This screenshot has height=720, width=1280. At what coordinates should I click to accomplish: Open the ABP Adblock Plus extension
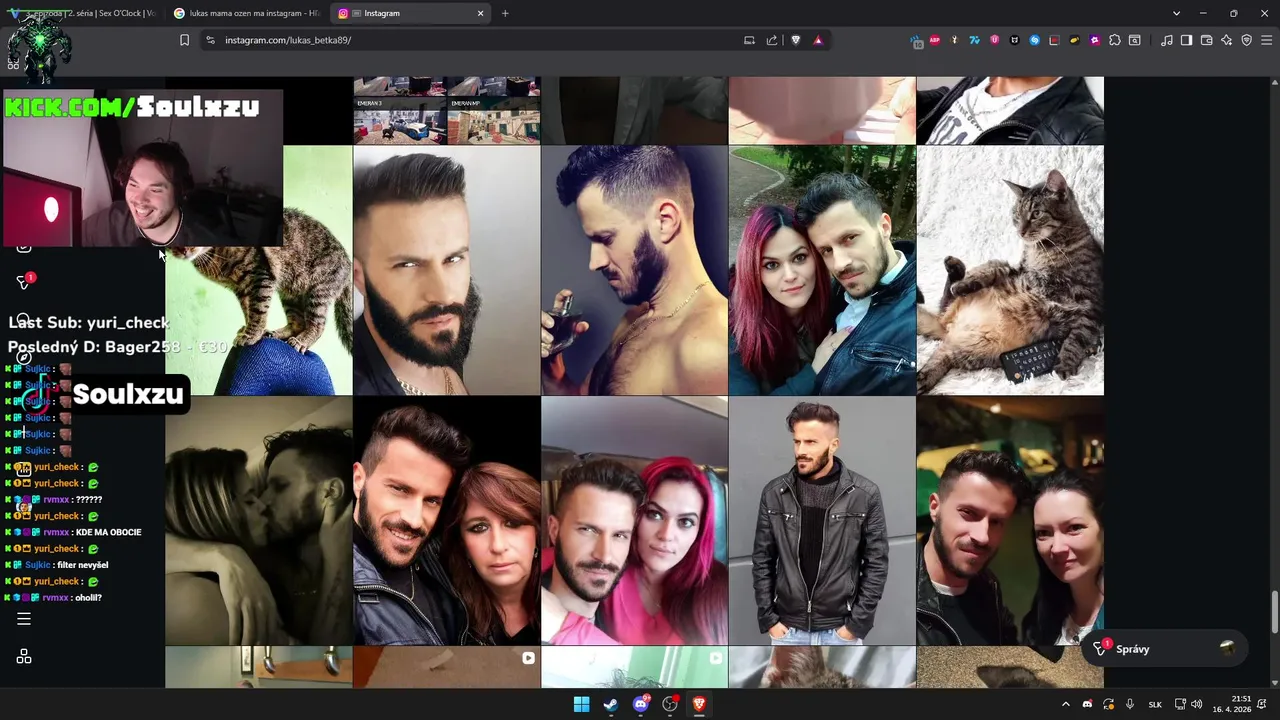(935, 40)
